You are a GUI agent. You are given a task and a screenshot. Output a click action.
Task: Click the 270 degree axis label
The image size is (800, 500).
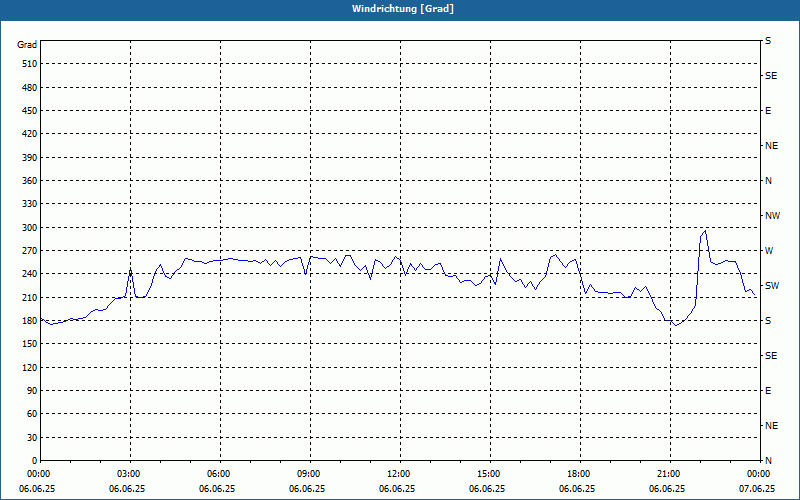(30, 251)
